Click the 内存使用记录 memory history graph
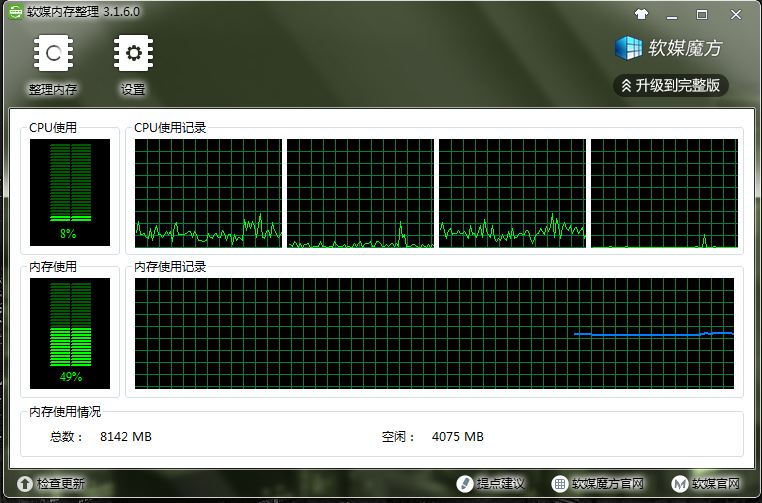 pyautogui.click(x=434, y=333)
